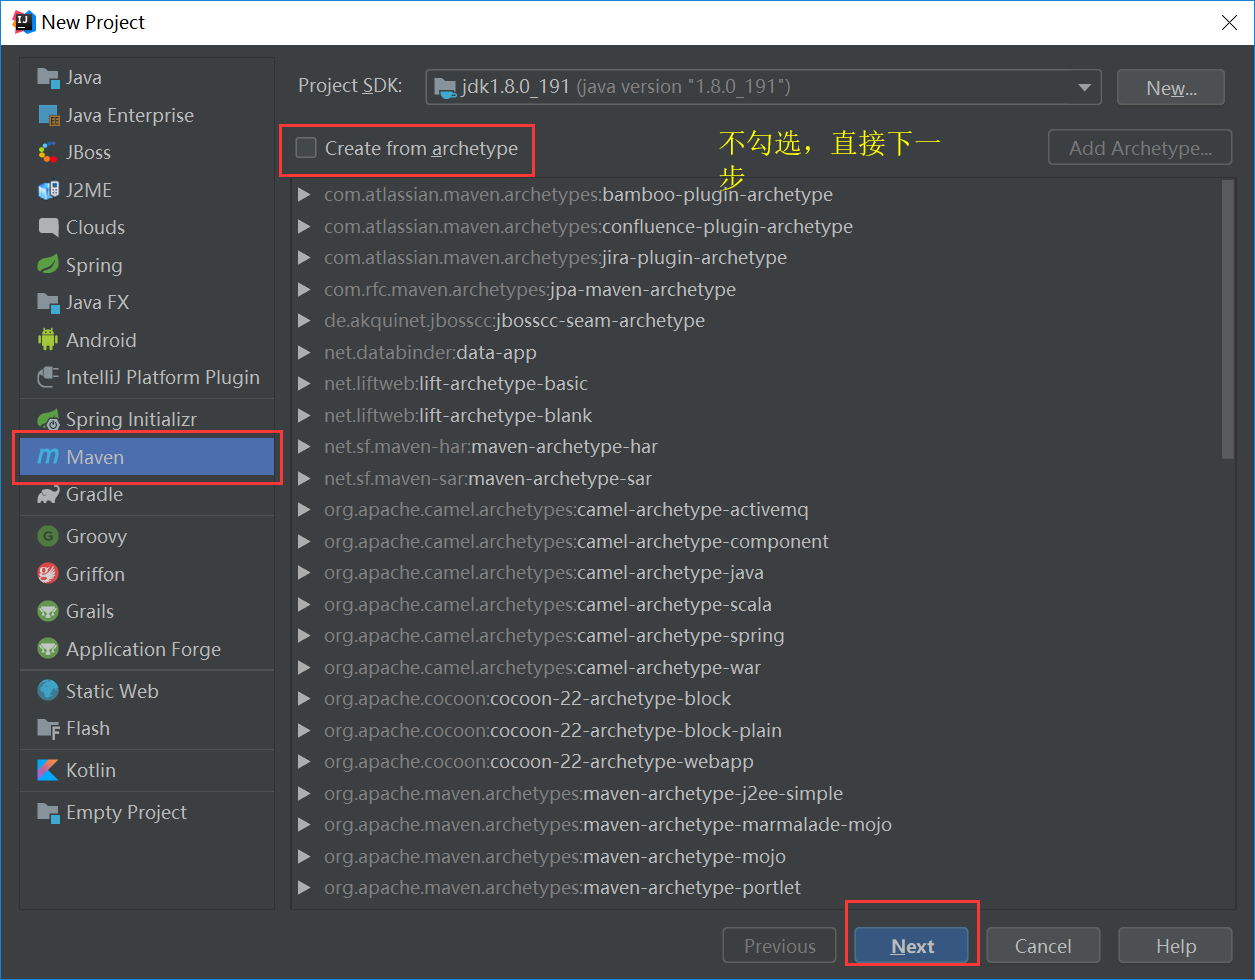Expand jpa-maven-archetype entry
Screen dimensions: 1255x980
coord(305,289)
